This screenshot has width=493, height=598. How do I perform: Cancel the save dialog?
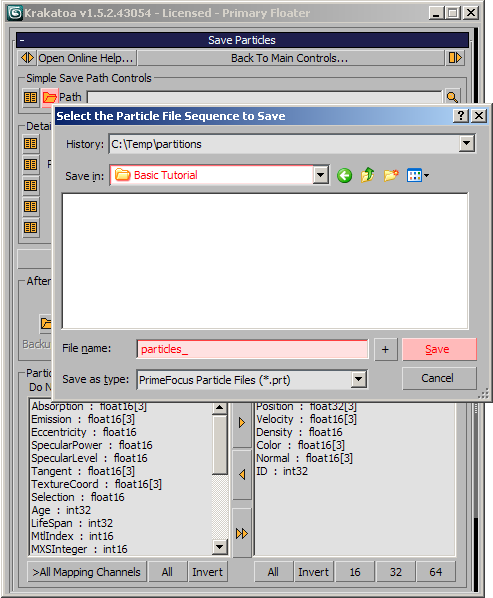click(439, 378)
